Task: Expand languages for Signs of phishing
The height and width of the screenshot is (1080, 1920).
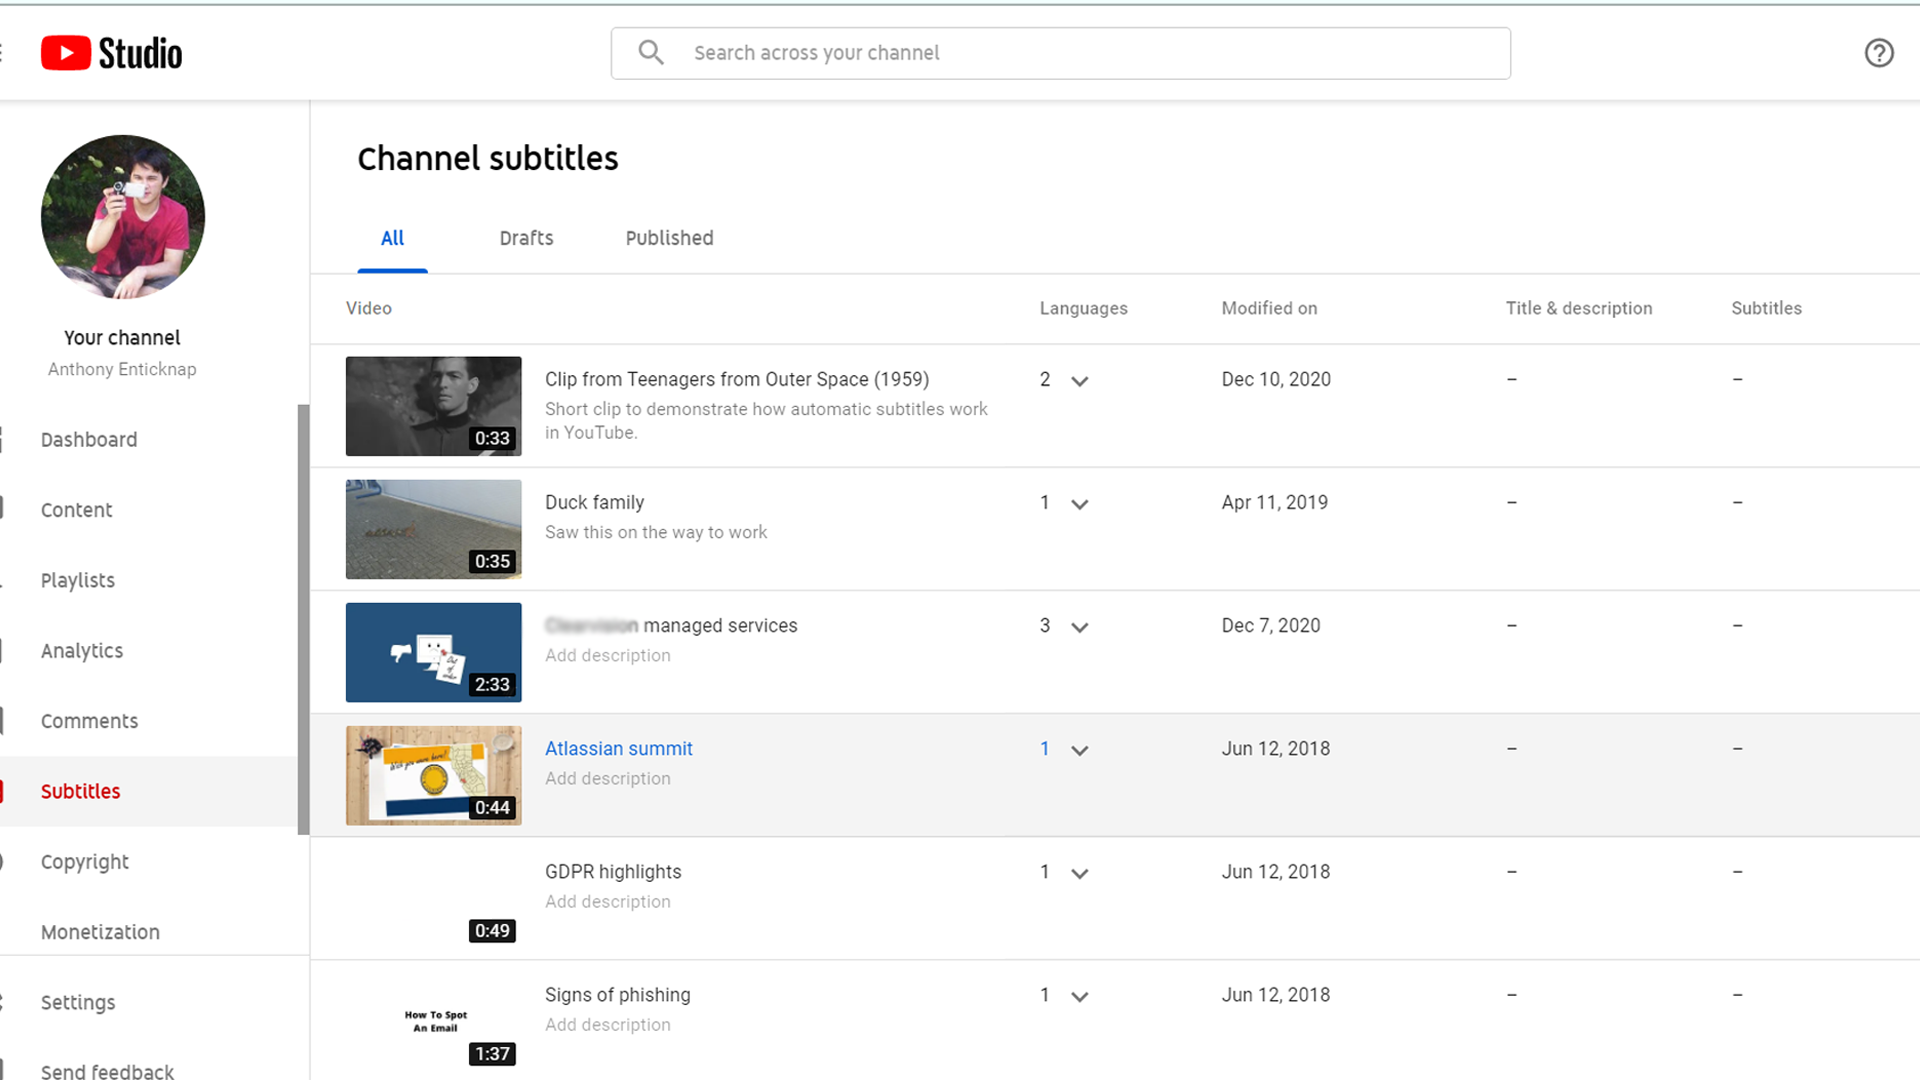Action: coord(1079,996)
